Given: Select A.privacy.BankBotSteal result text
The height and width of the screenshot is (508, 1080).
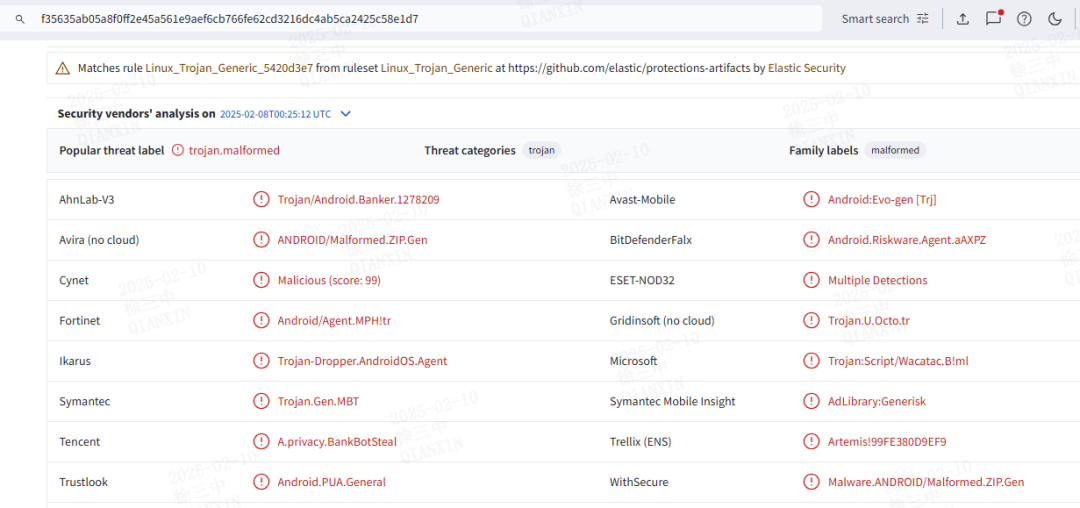Looking at the screenshot, I should tap(337, 441).
